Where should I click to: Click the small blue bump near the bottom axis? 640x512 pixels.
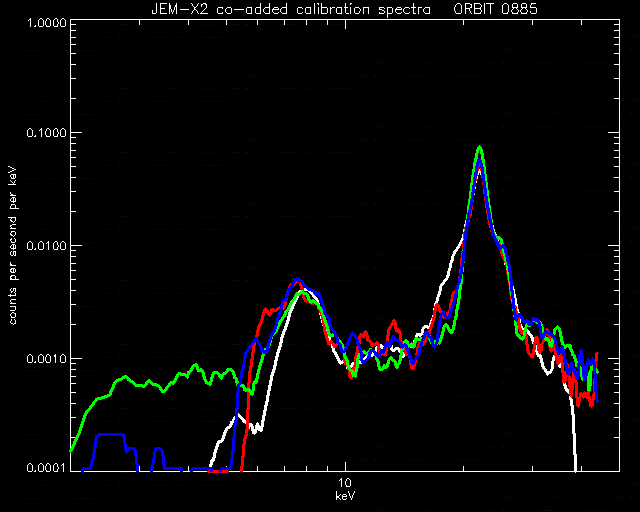point(158,450)
